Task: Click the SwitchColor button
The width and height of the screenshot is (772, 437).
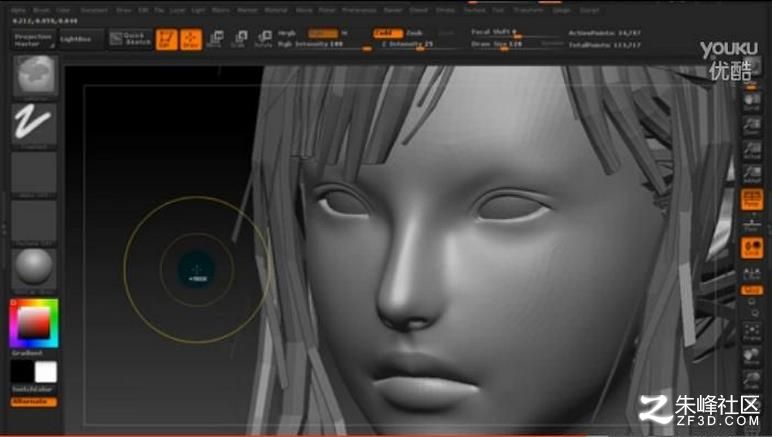Action: point(34,389)
